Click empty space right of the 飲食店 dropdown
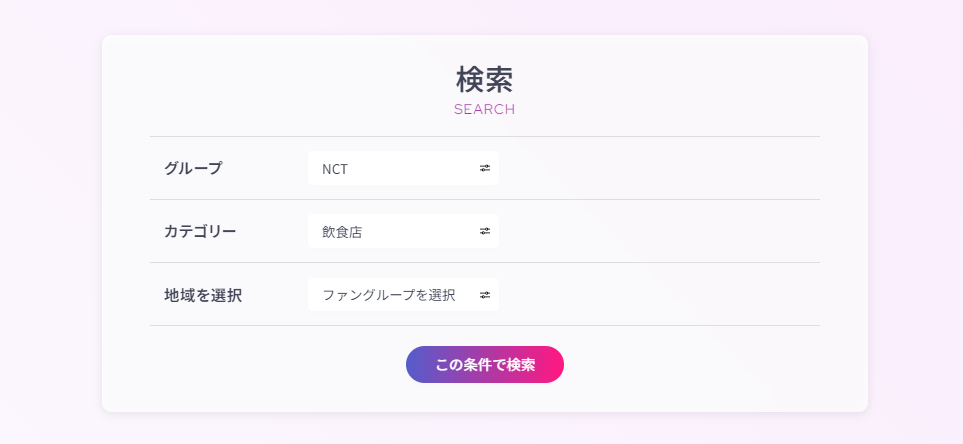Viewport: 963px width, 444px height. pyautogui.click(x=660, y=231)
